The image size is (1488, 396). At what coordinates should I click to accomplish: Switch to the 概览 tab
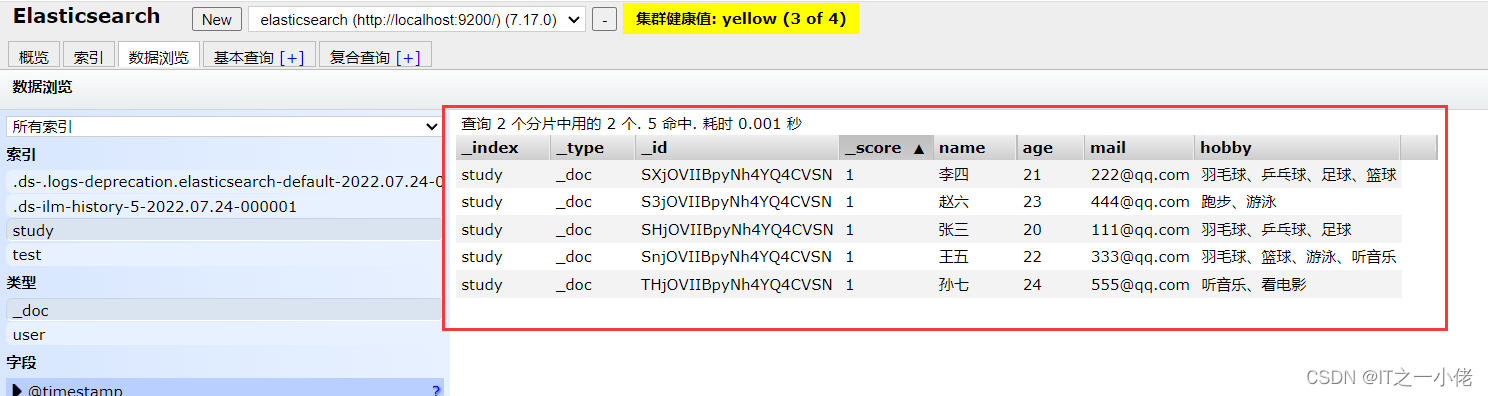[x=34, y=57]
